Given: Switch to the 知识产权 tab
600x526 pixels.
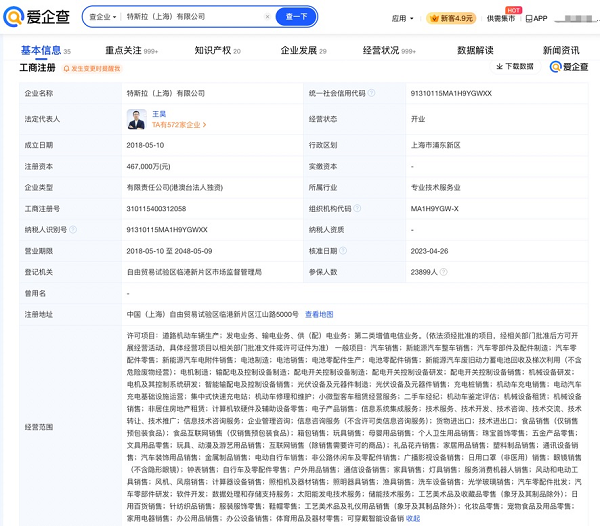Looking at the screenshot, I should 217,50.
